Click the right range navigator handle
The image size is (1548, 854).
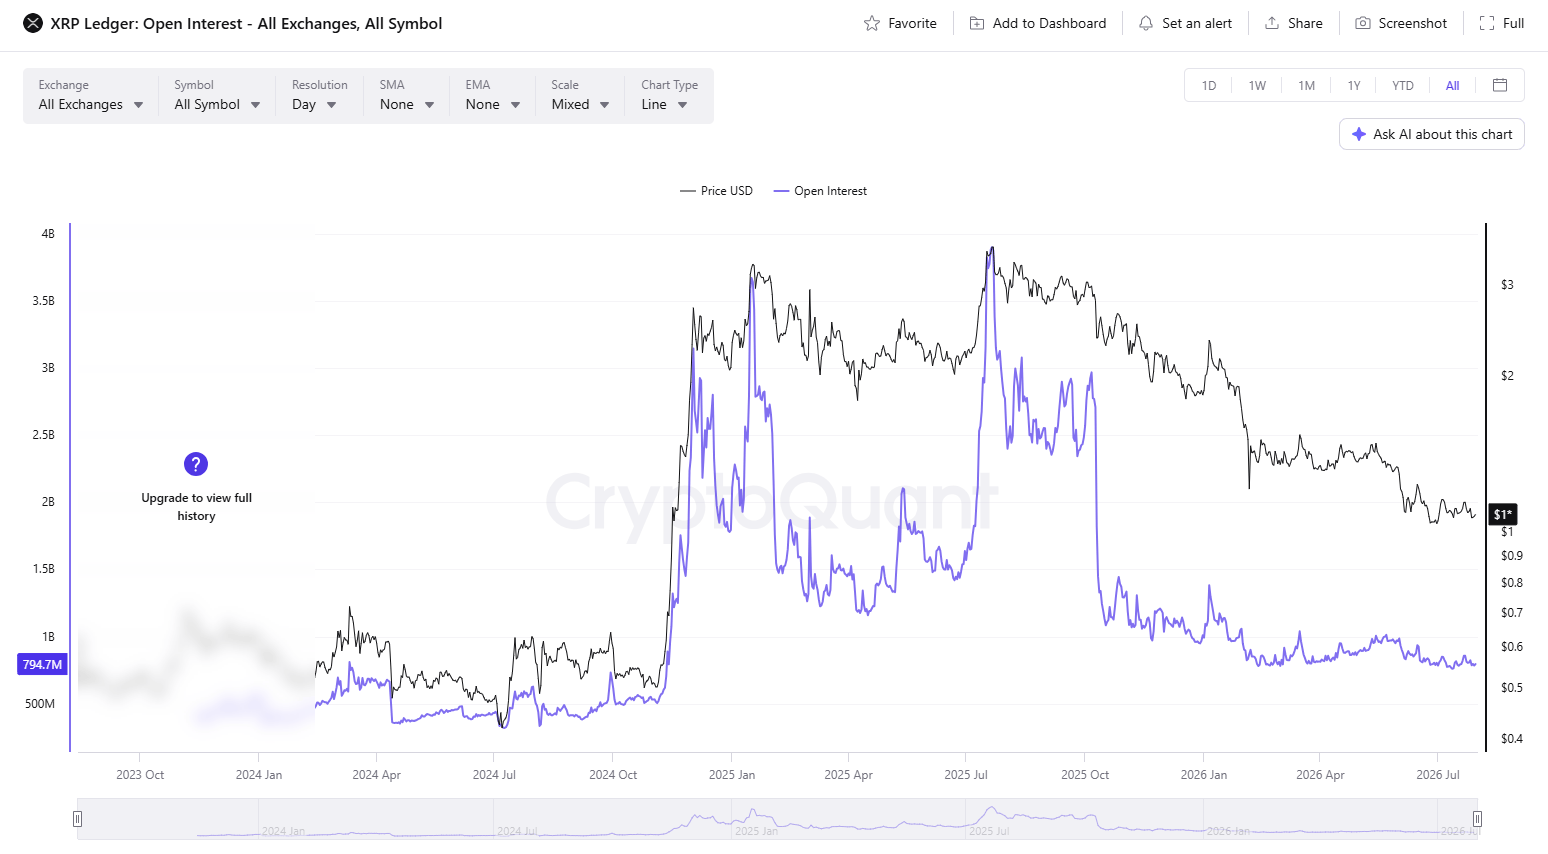pos(1477,819)
